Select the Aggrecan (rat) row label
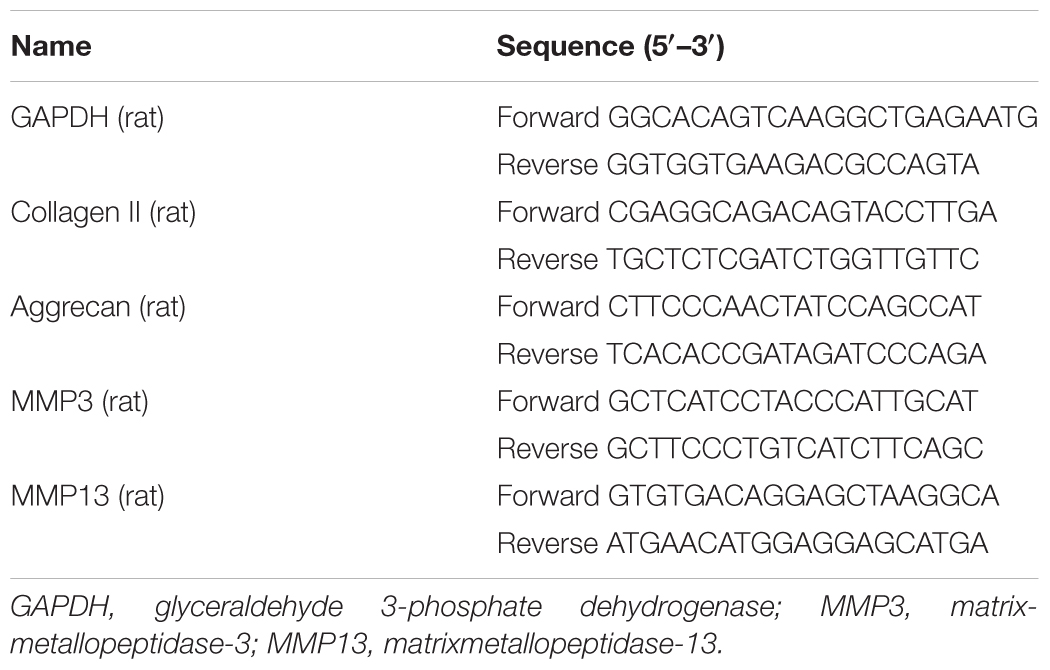Image resolution: width=1050 pixels, height=670 pixels. (x=98, y=307)
